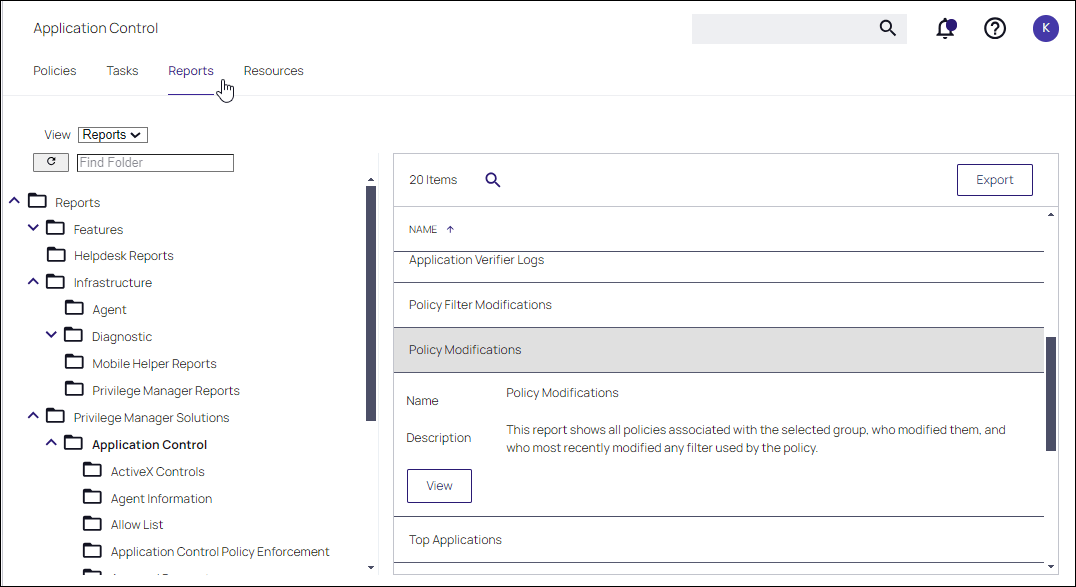Select the Top Applications report row
Image resolution: width=1076 pixels, height=587 pixels.
[718, 540]
